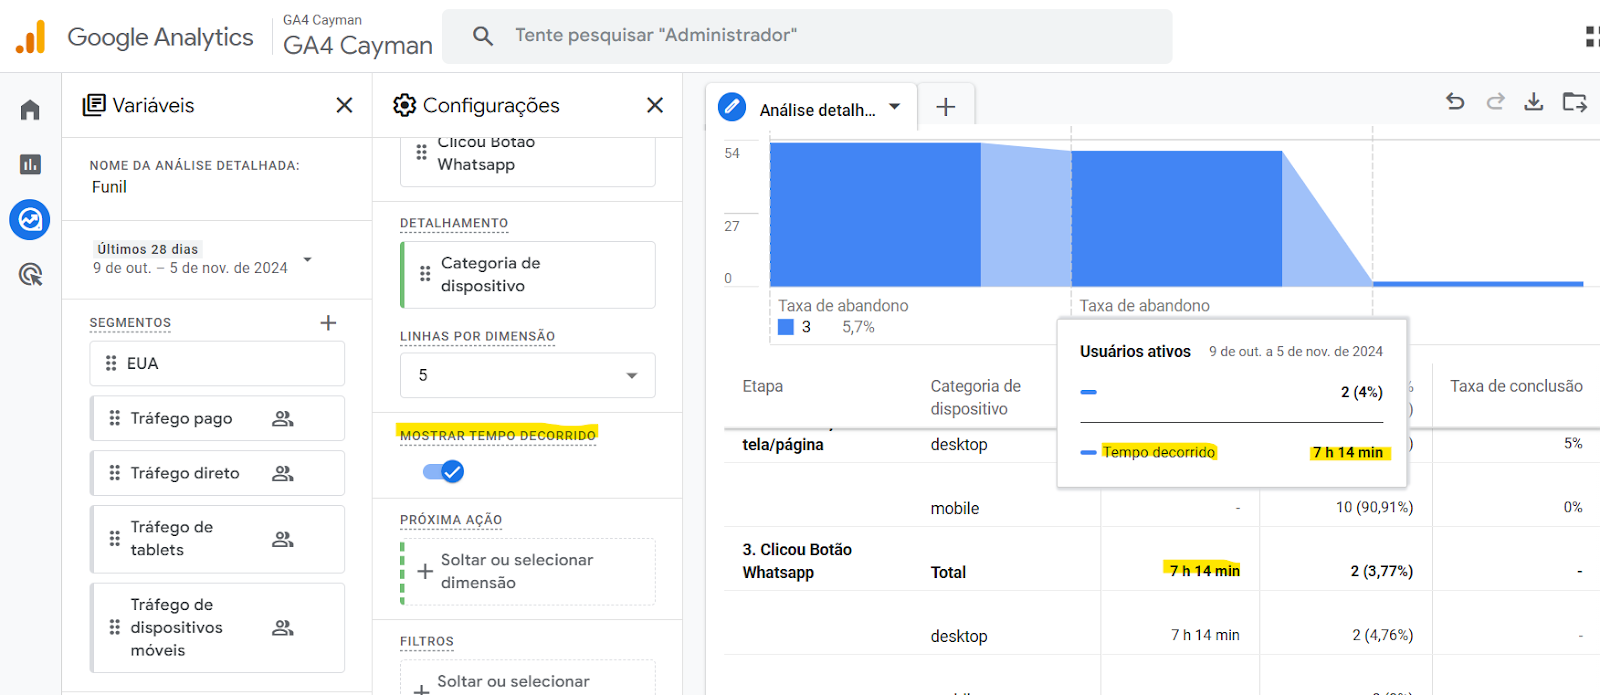Click the 10 (90,91%) cell
This screenshot has width=1600, height=695.
point(1374,507)
